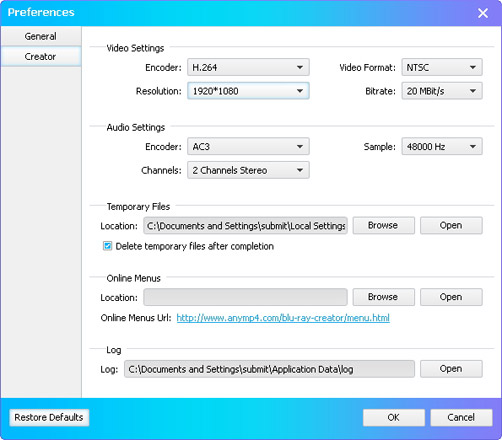Open the Online Menus location folder
Image resolution: width=502 pixels, height=440 pixels.
tap(451, 297)
